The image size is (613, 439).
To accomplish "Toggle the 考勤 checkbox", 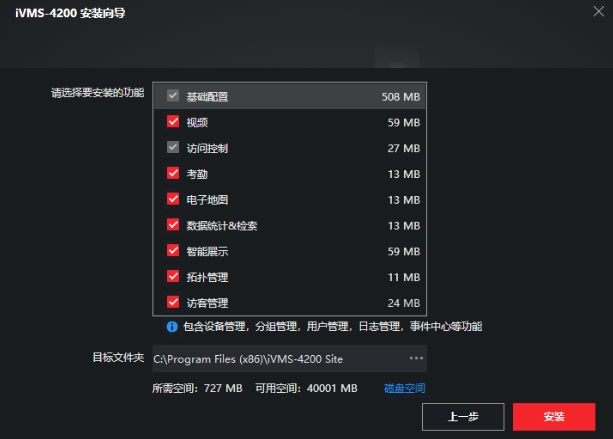I will tap(173, 173).
